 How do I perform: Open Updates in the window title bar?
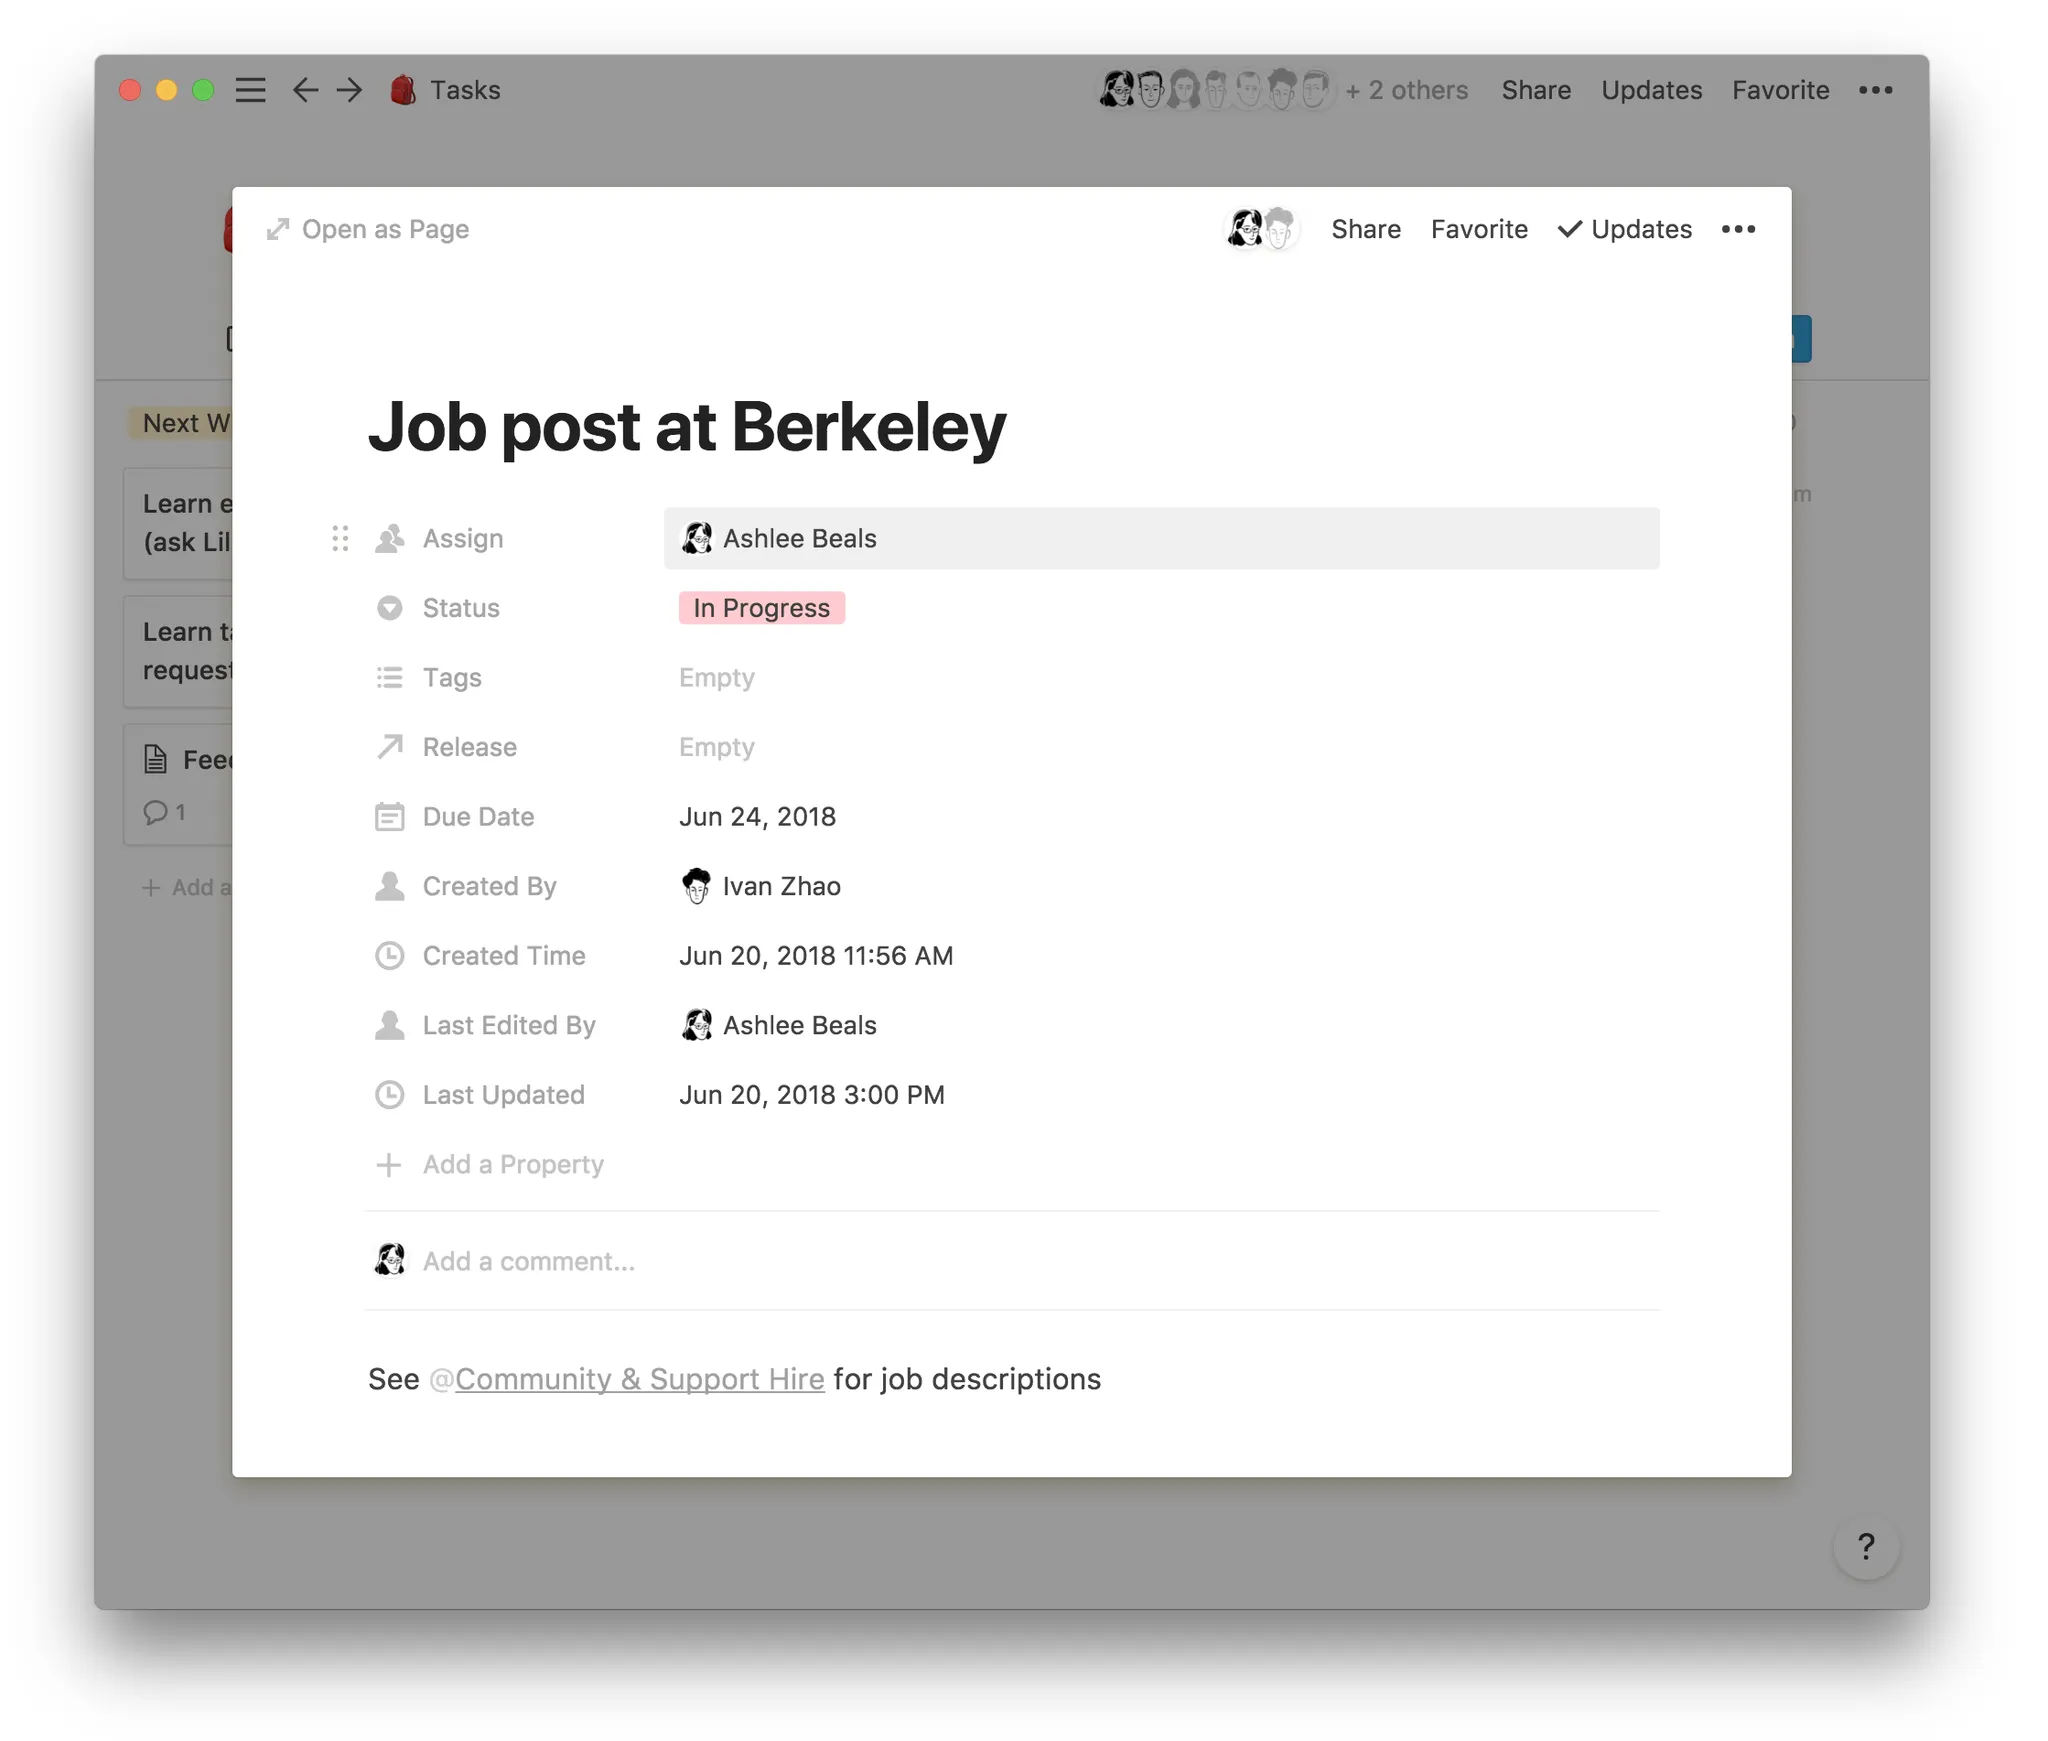pos(1651,90)
